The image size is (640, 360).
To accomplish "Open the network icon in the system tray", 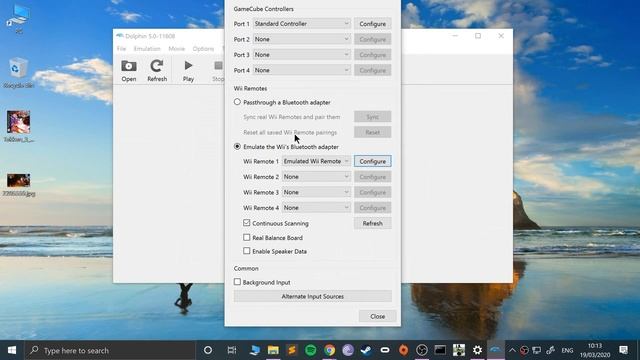I will (x=537, y=350).
